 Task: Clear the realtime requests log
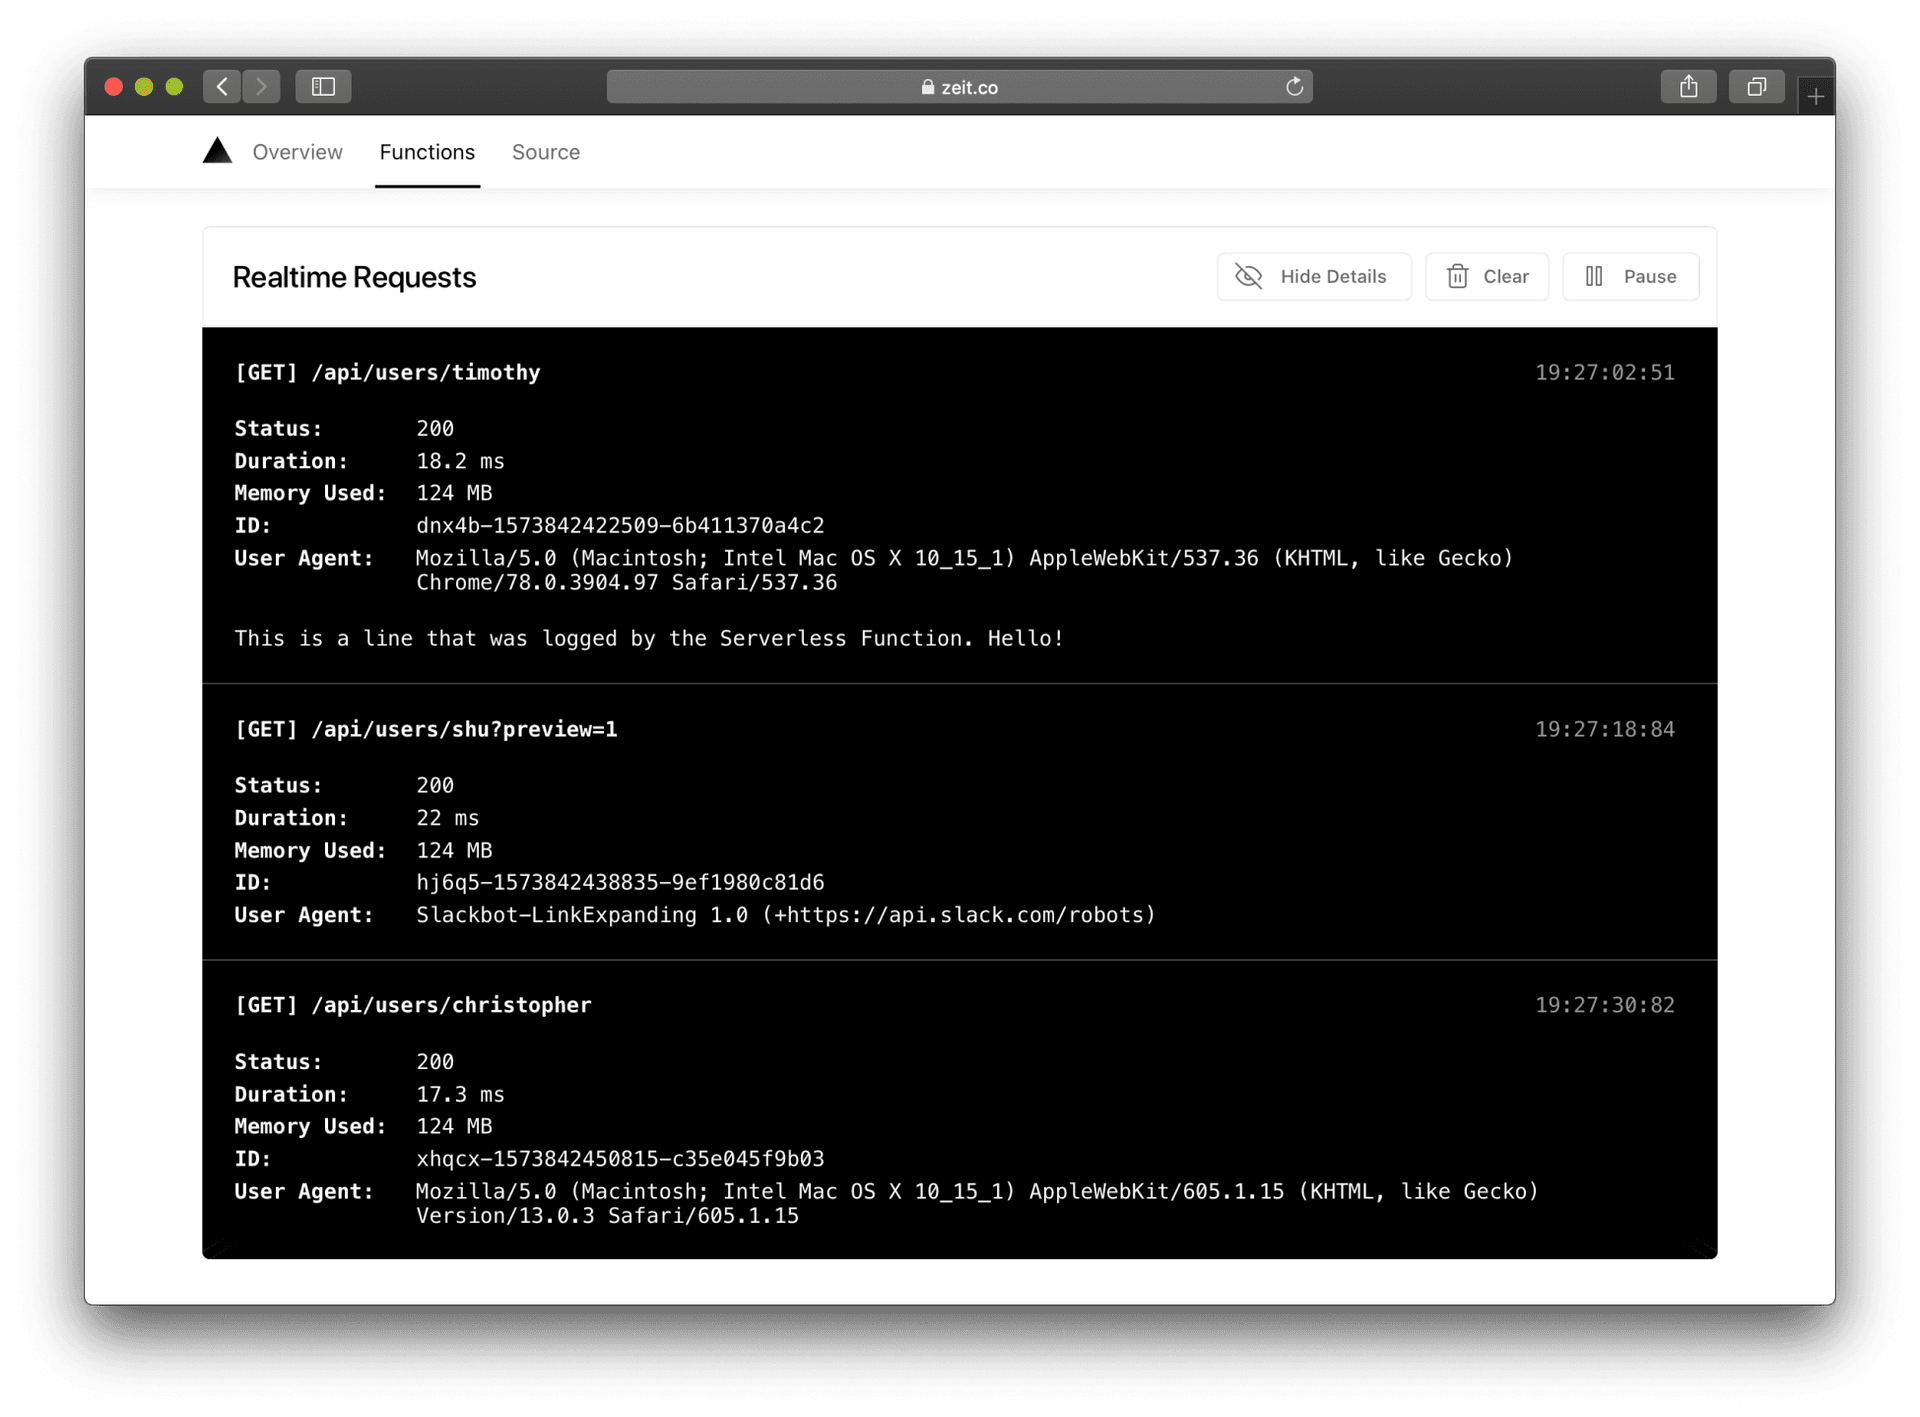click(1487, 276)
